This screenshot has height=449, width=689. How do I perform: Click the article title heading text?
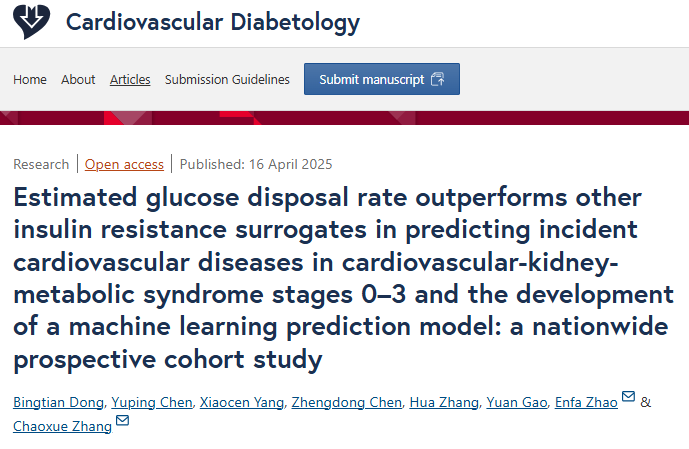point(343,278)
